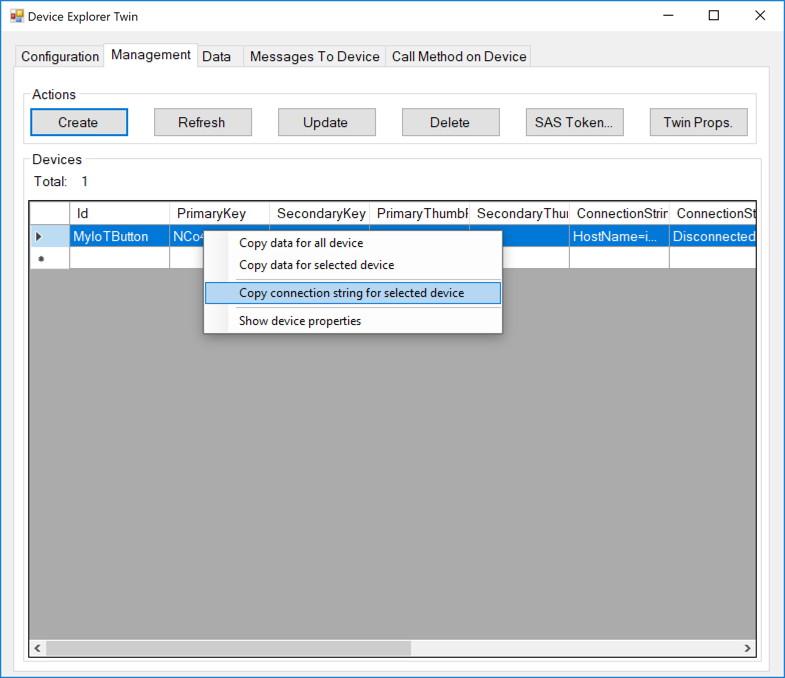Open the Configuration tab
This screenshot has width=785, height=678.
60,56
